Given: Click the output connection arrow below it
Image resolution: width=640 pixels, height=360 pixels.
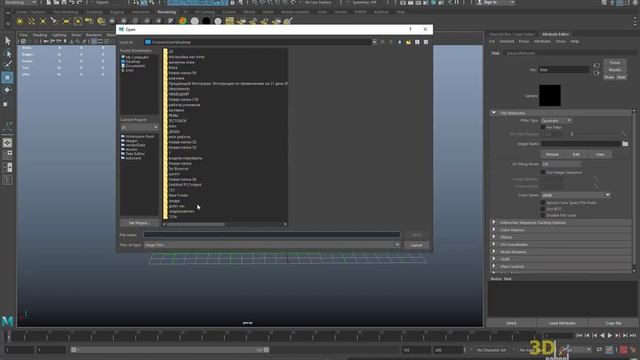Looking at the screenshot, I should click(x=596, y=73).
